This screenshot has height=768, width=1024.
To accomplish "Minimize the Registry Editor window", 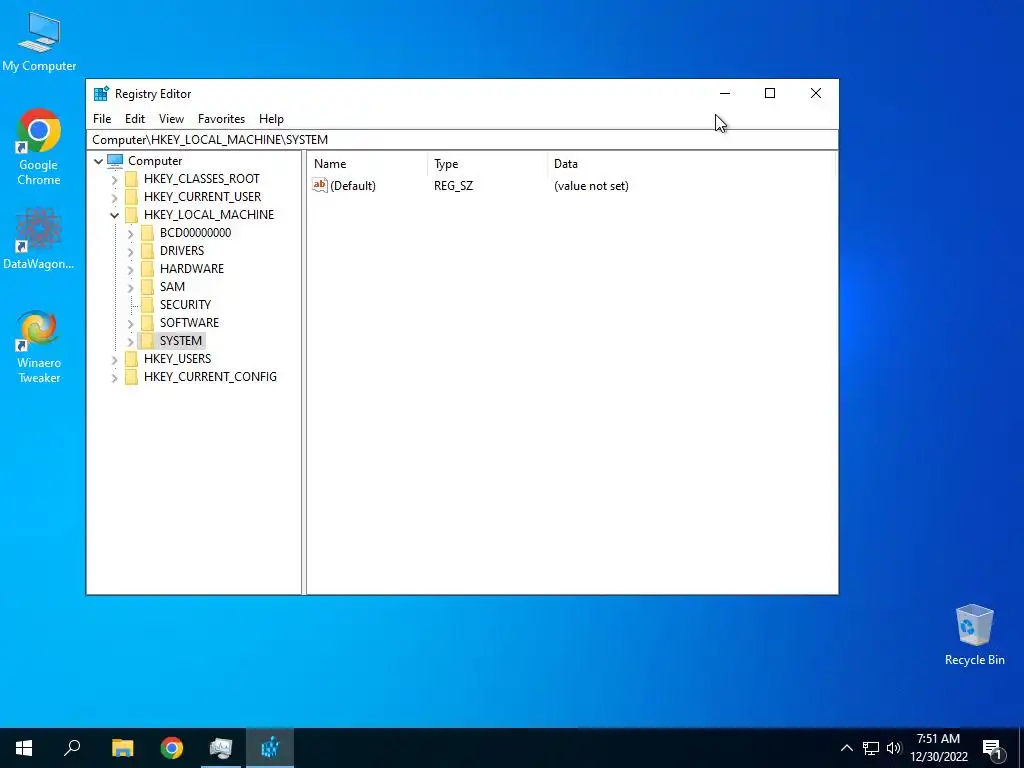I will pos(725,93).
